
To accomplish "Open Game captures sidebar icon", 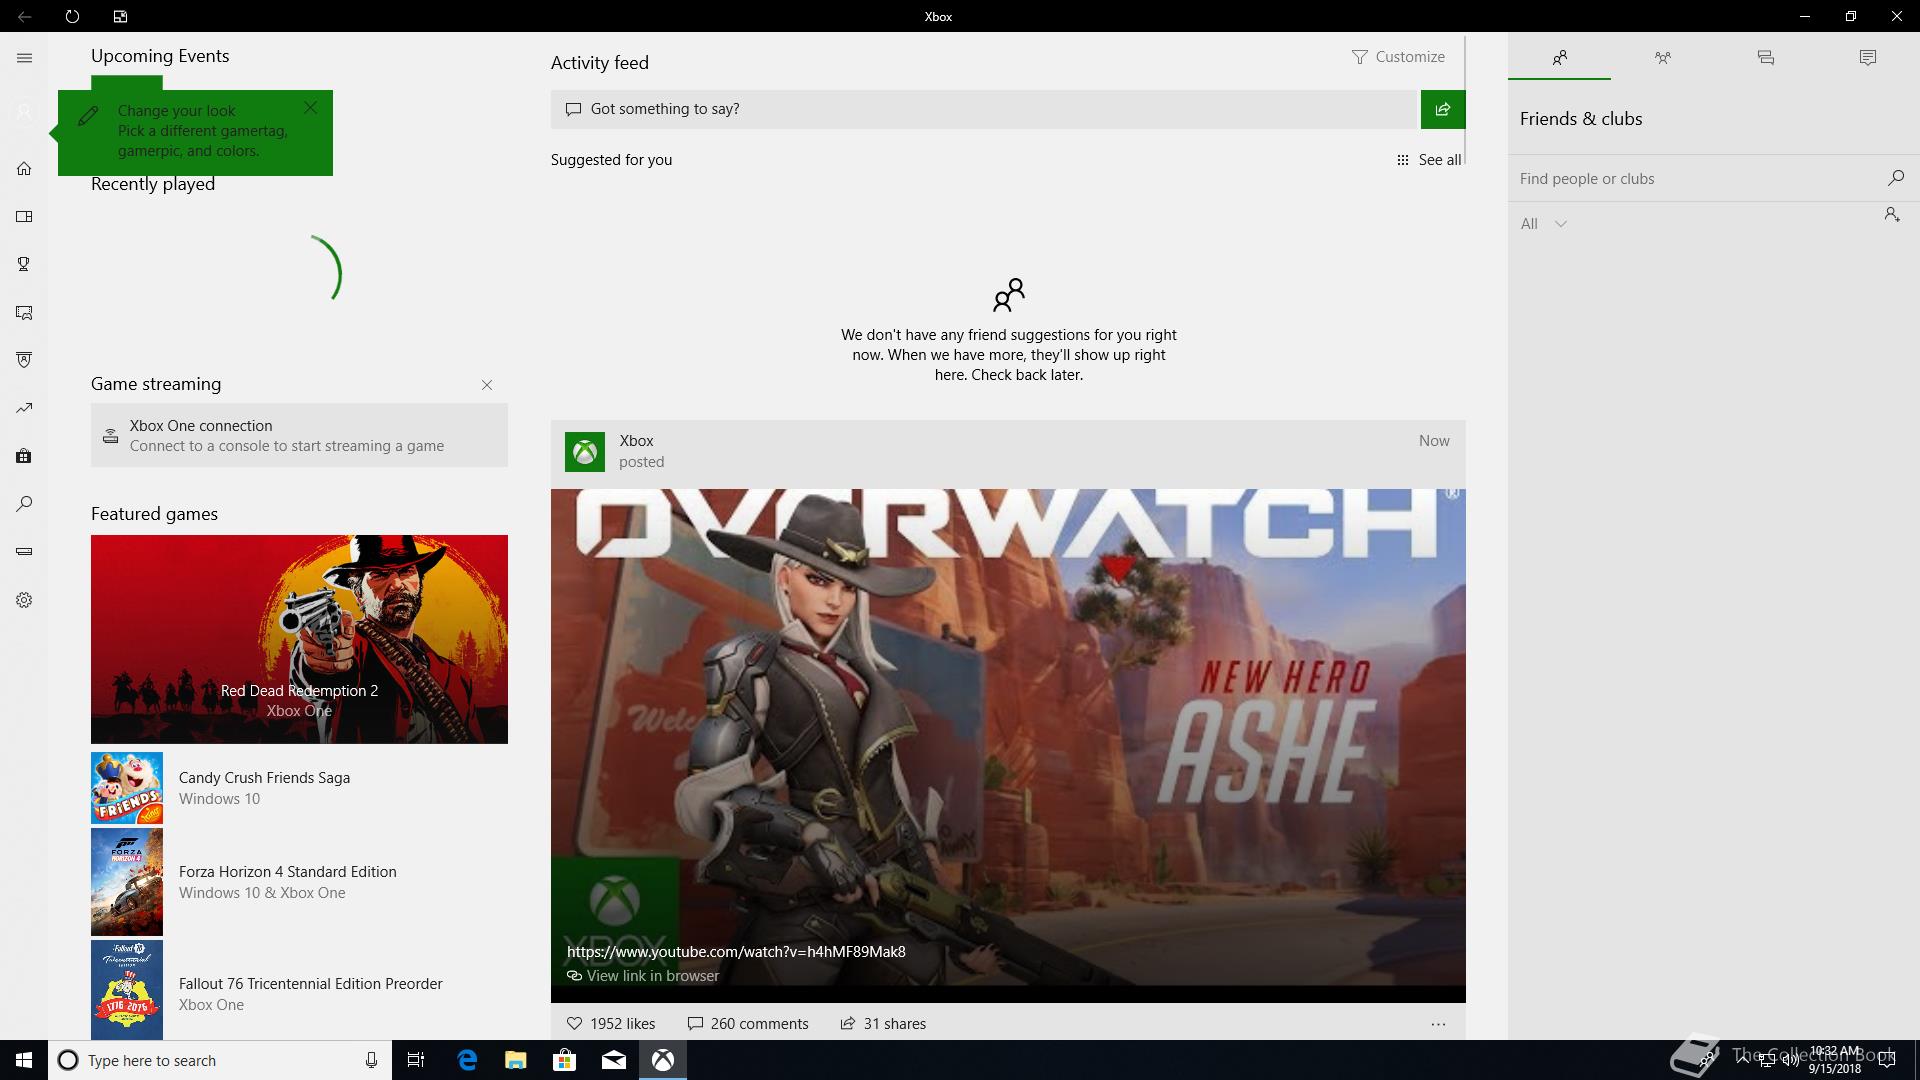I will (x=24, y=312).
